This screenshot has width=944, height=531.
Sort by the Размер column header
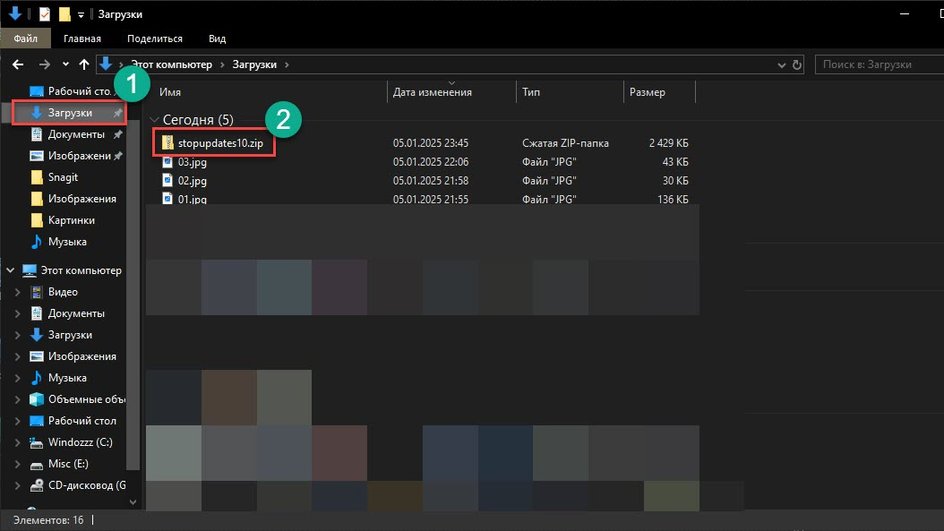pos(647,92)
